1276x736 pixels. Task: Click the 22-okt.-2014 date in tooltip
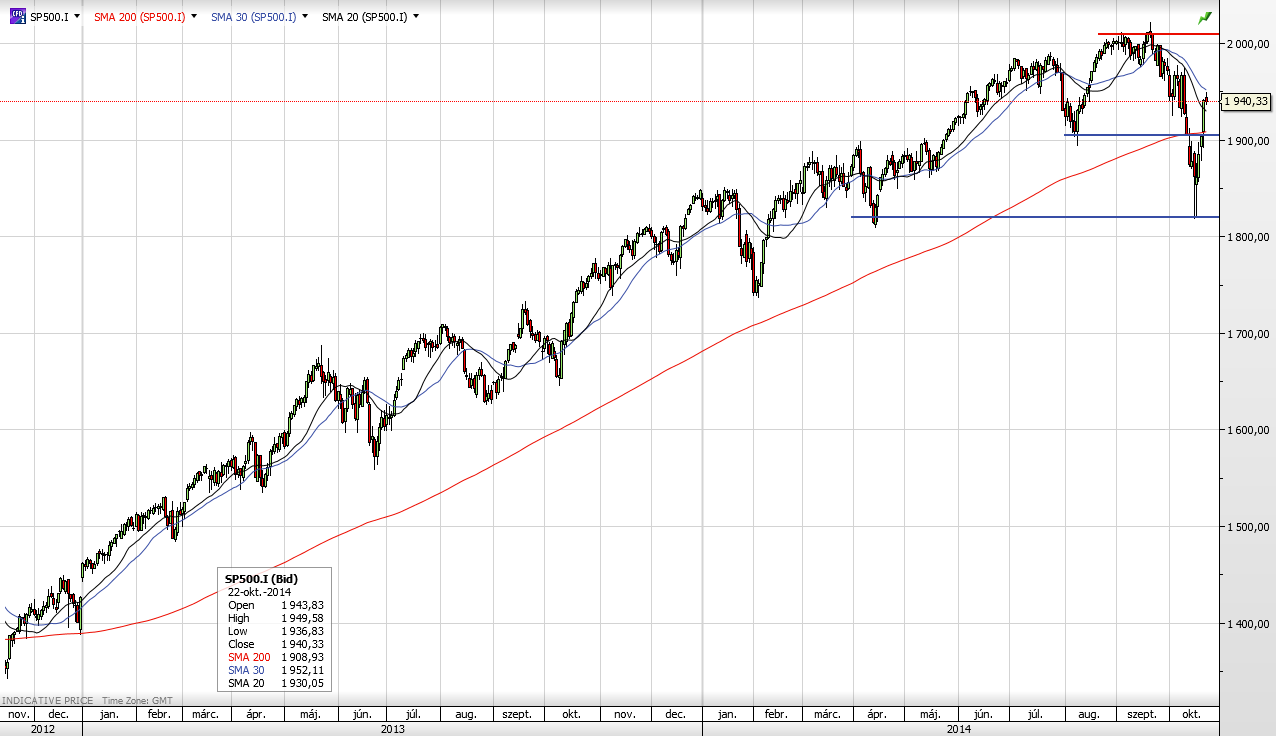coord(259,592)
